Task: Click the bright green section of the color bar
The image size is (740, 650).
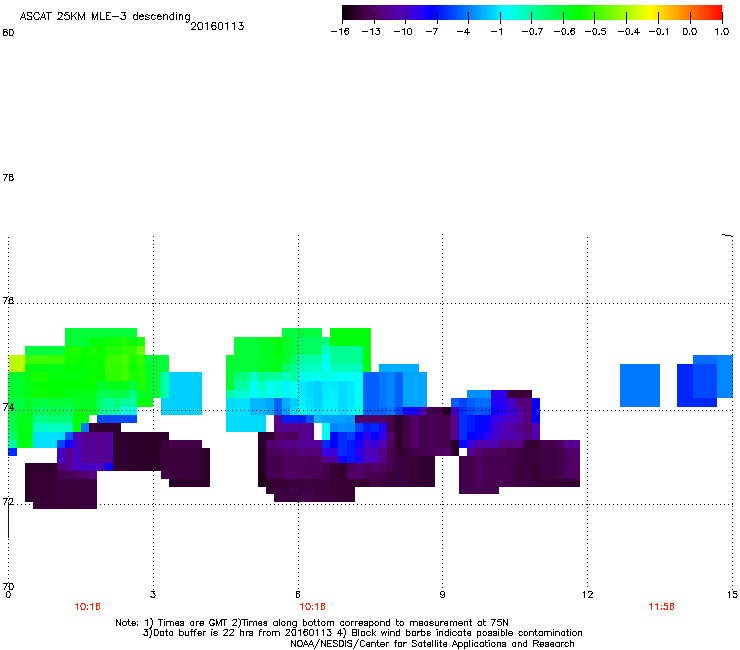Action: click(579, 12)
